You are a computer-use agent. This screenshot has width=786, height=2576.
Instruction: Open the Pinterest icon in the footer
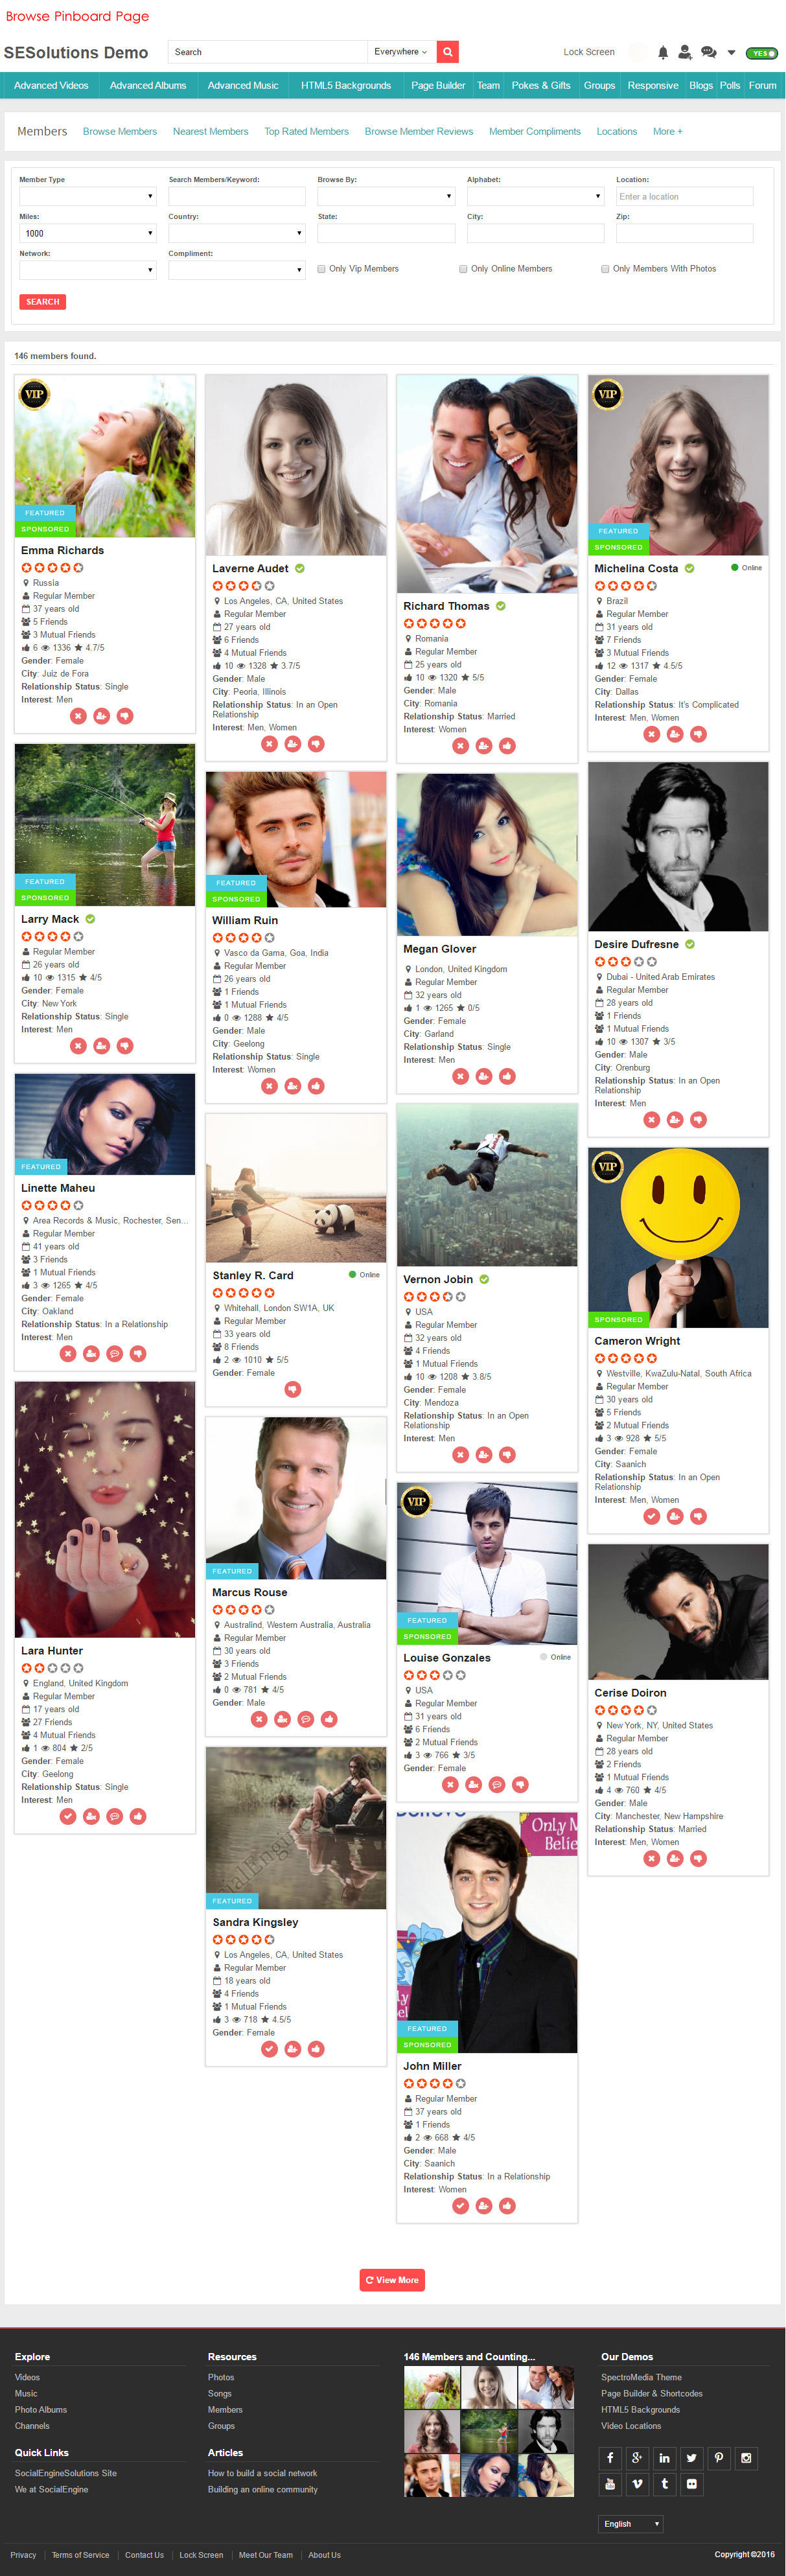click(x=719, y=2457)
